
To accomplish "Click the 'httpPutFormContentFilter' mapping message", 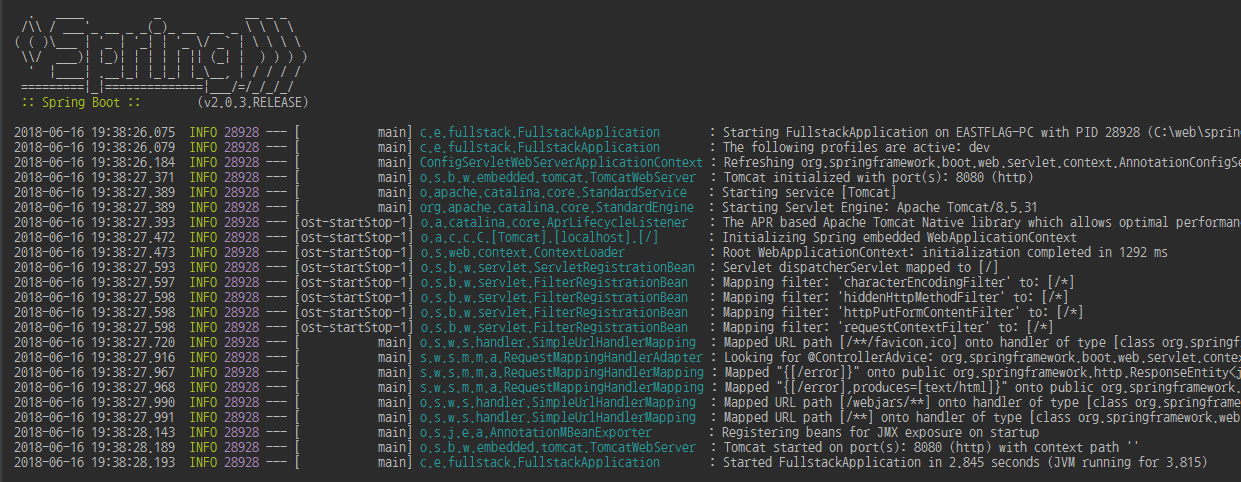I will click(900, 313).
